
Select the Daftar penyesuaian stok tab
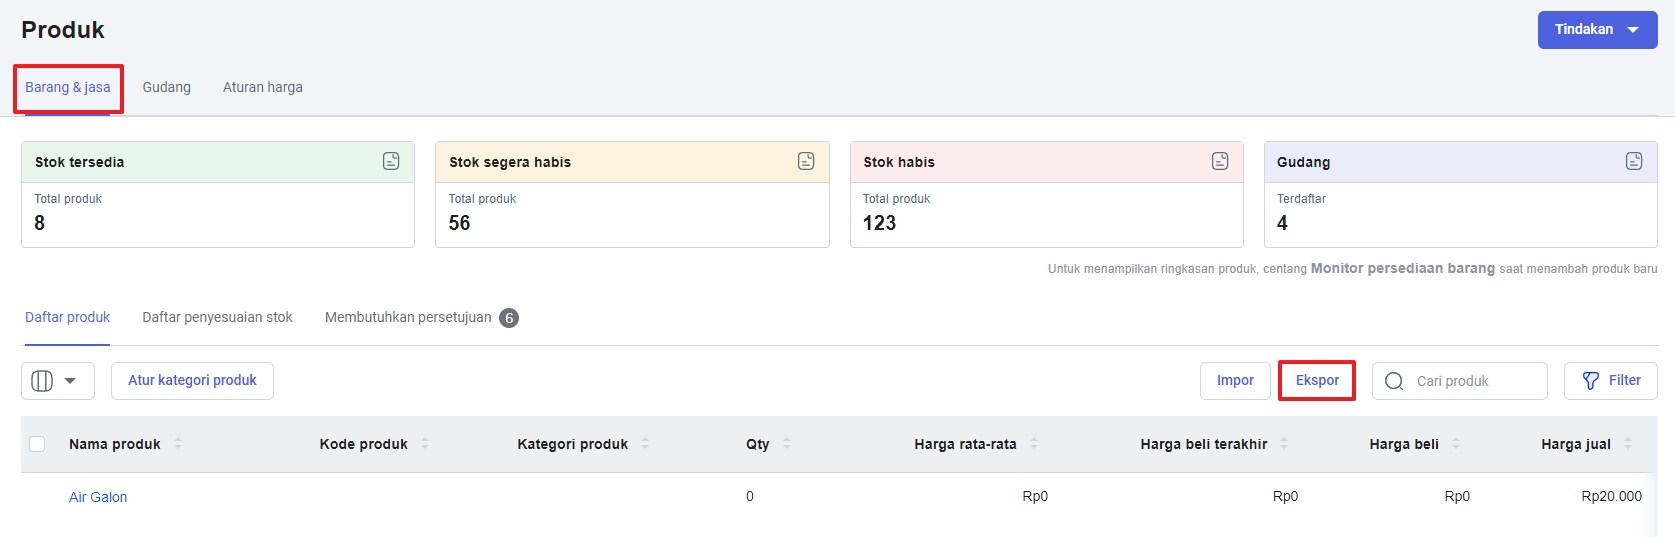point(217,318)
